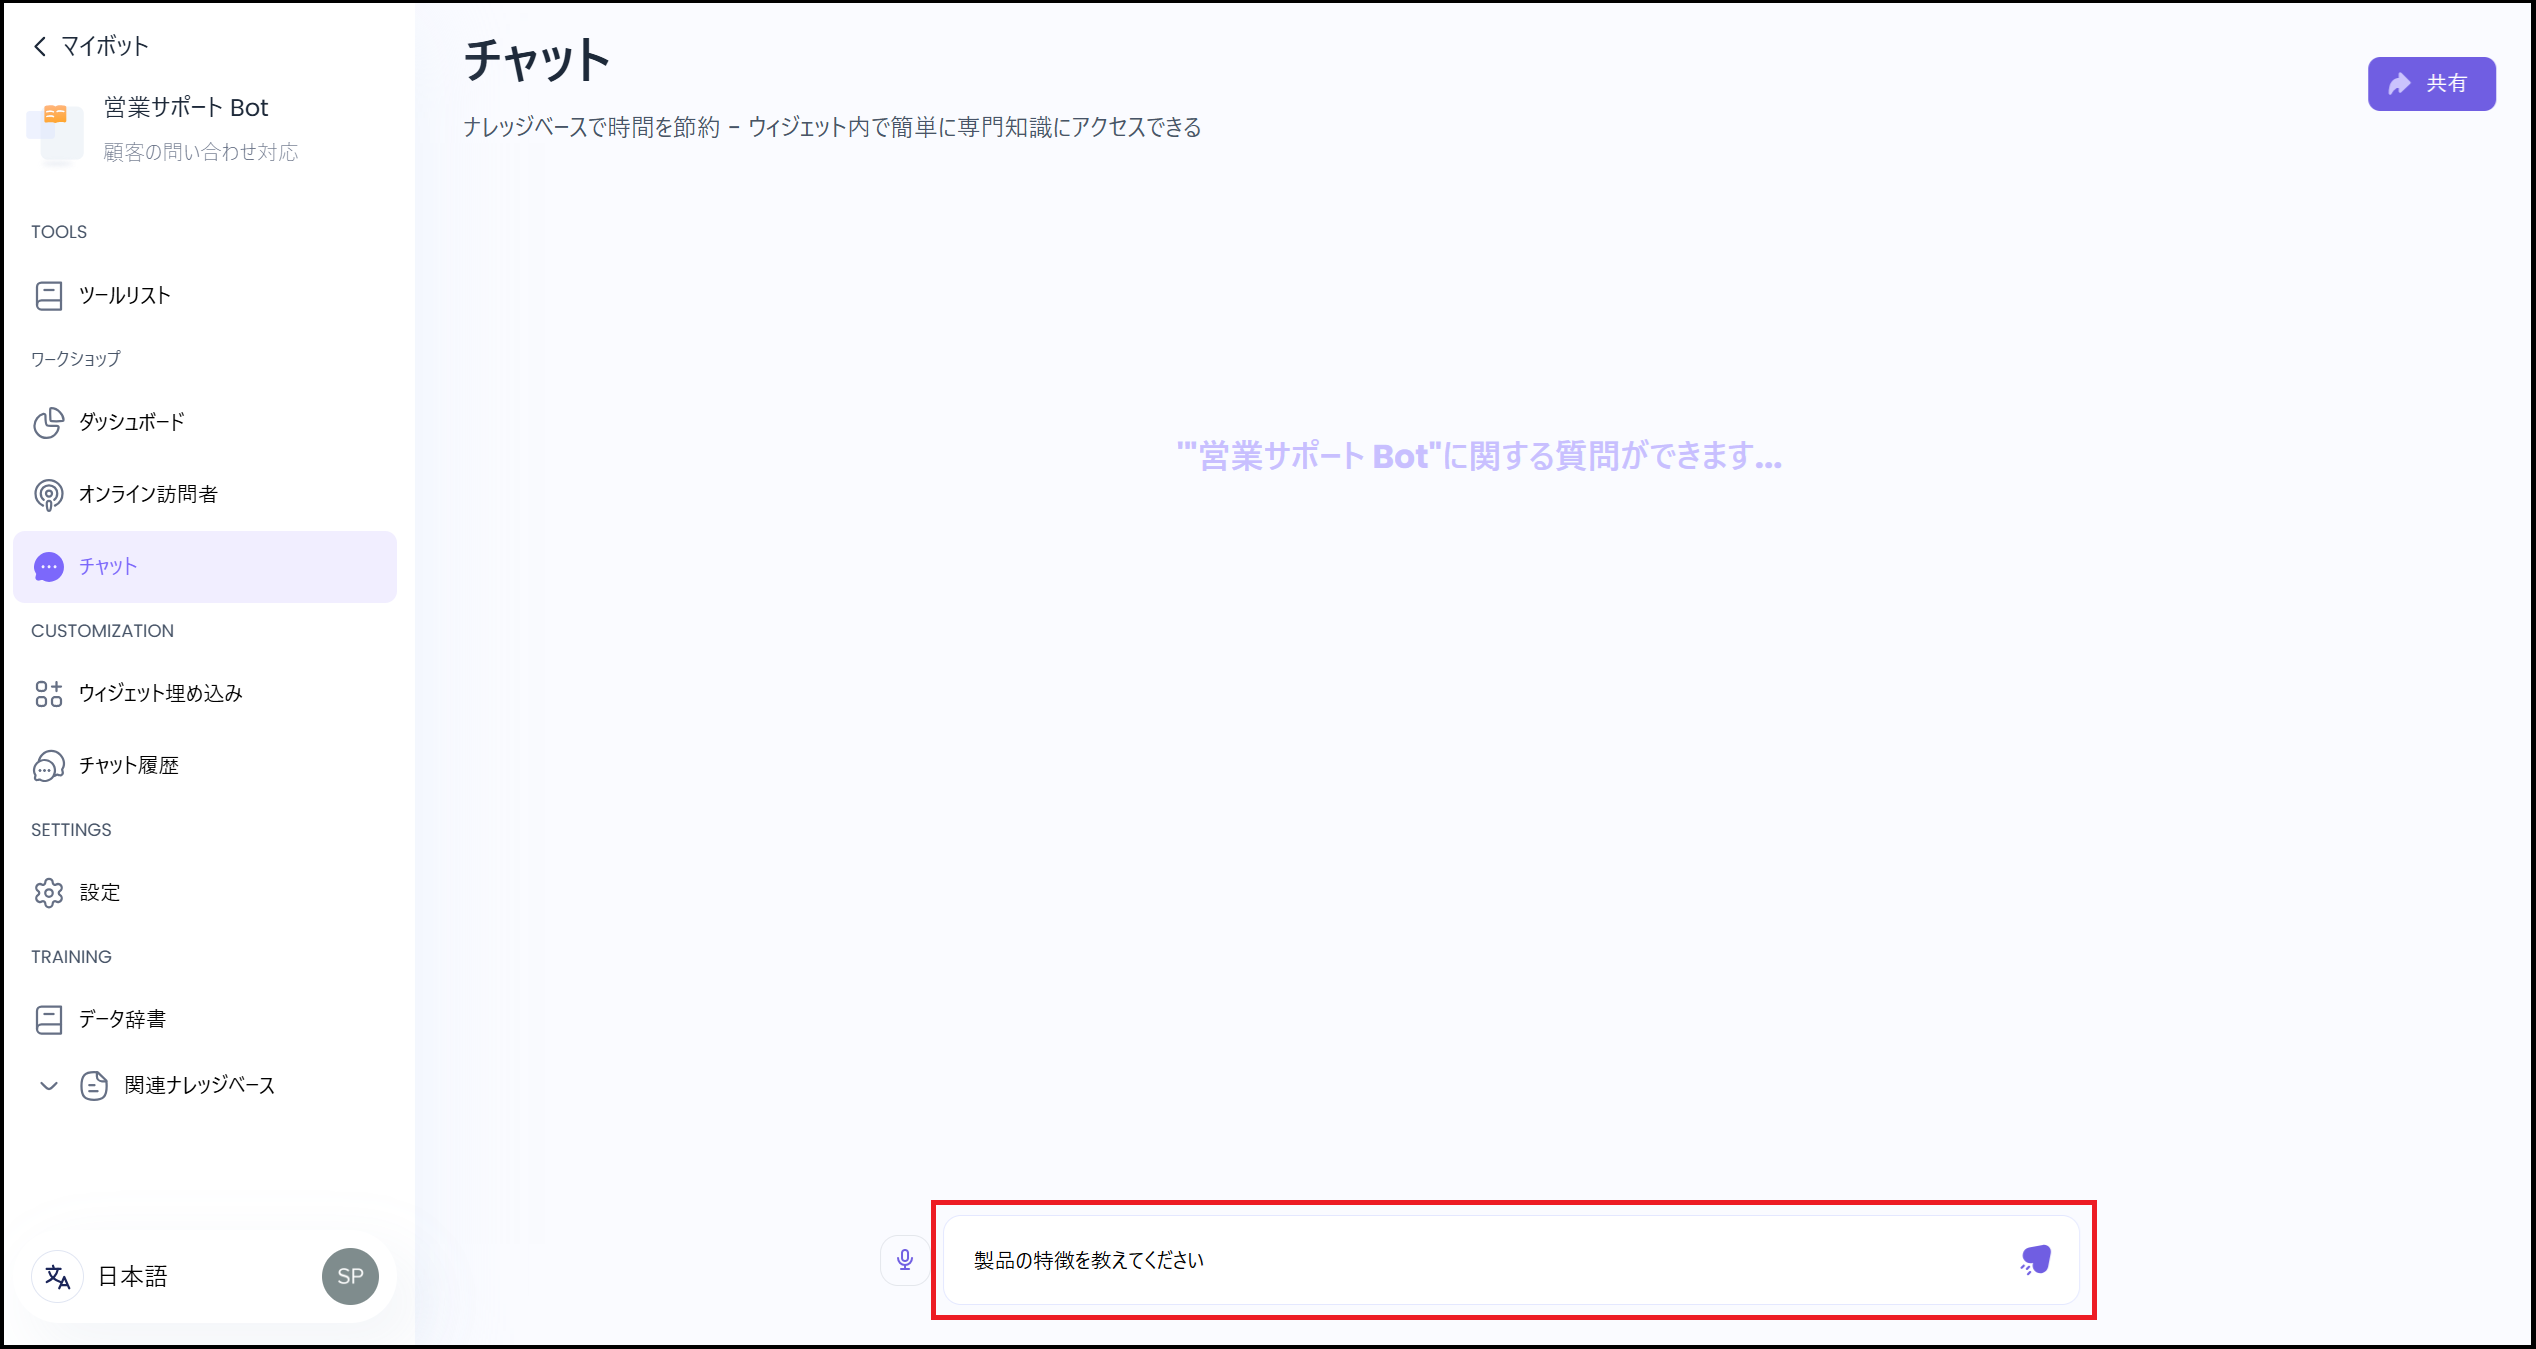Select チャット in the sidebar
The width and height of the screenshot is (2536, 1349).
pyautogui.click(x=108, y=567)
